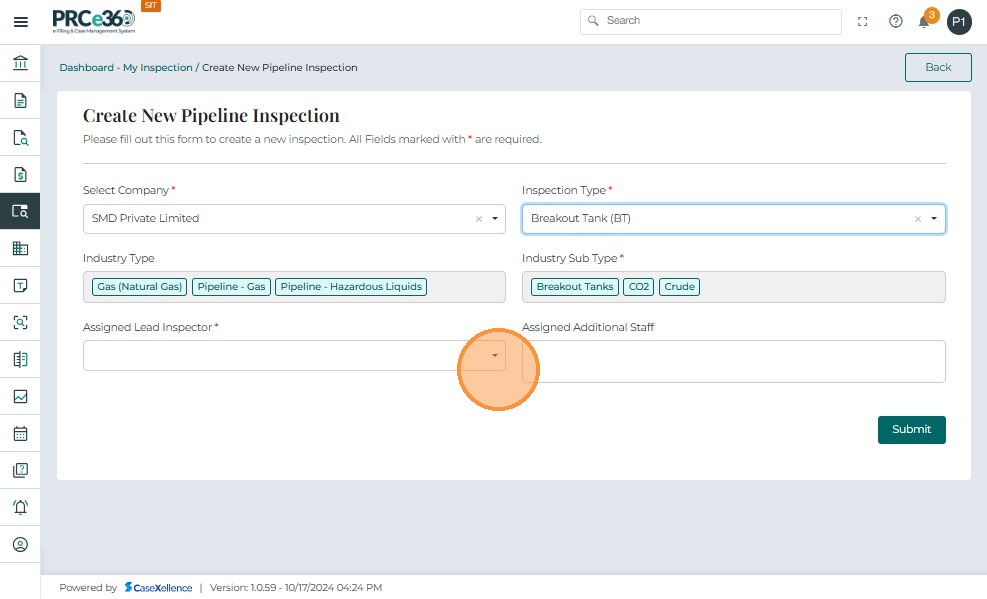The width and height of the screenshot is (987, 599).
Task: Open sidebar bank building icon
Action: [20, 63]
